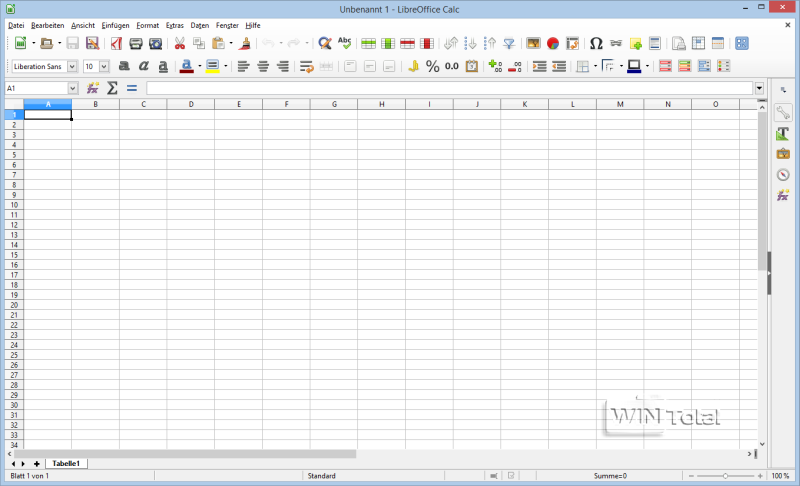Click the Print icon

tap(136, 43)
